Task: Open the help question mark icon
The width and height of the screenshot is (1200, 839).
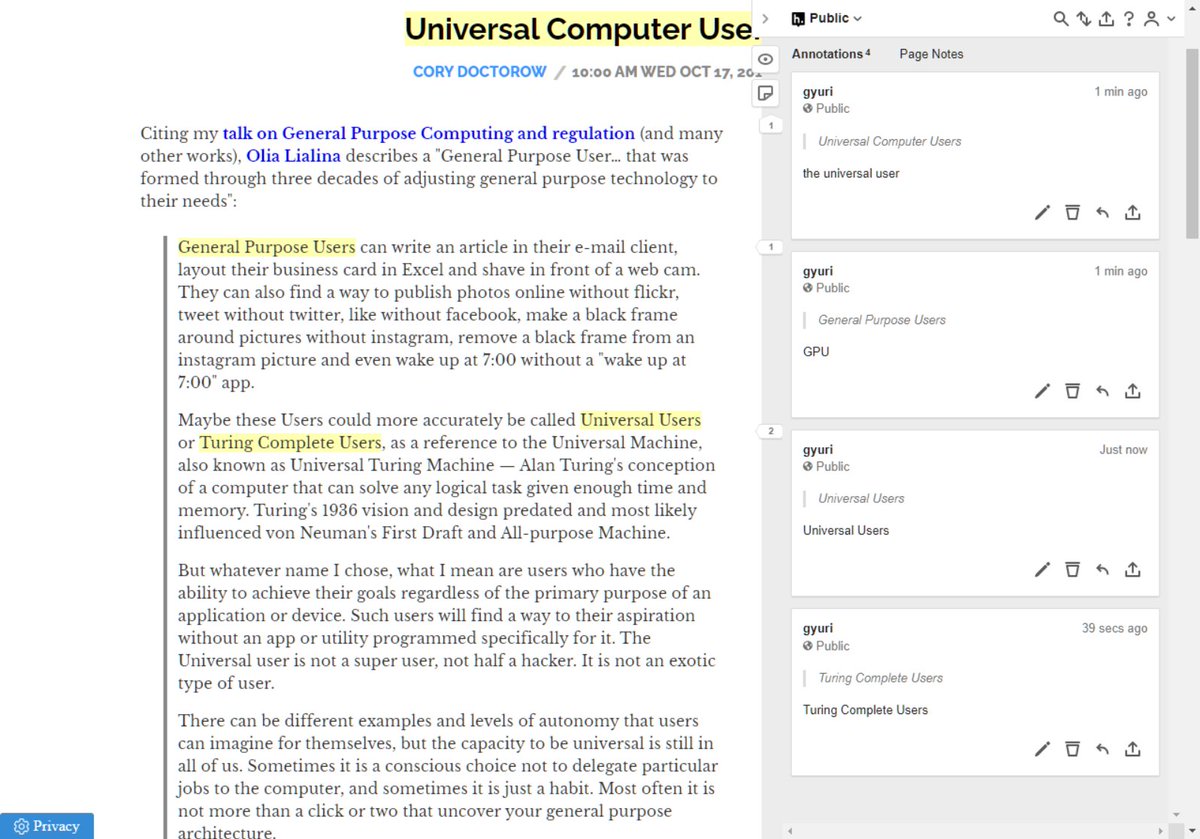Action: tap(1129, 18)
